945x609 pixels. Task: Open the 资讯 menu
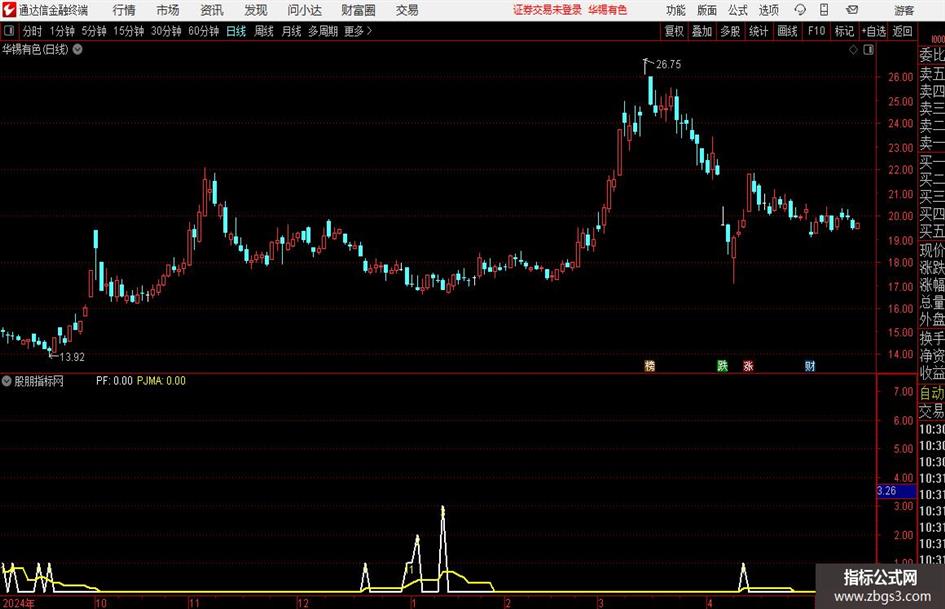click(212, 10)
